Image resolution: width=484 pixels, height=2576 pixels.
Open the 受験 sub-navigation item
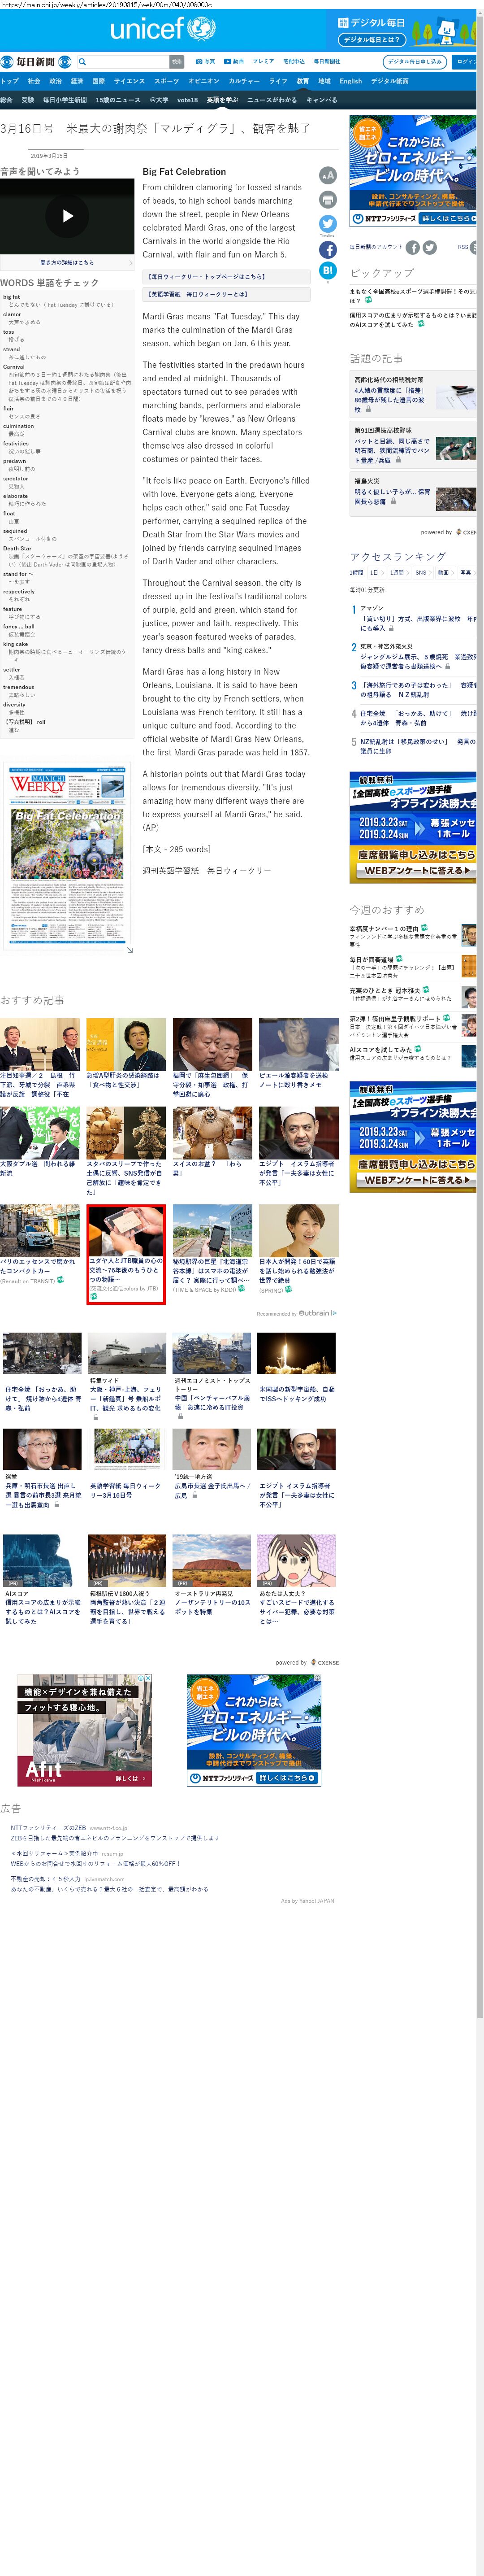point(27,100)
